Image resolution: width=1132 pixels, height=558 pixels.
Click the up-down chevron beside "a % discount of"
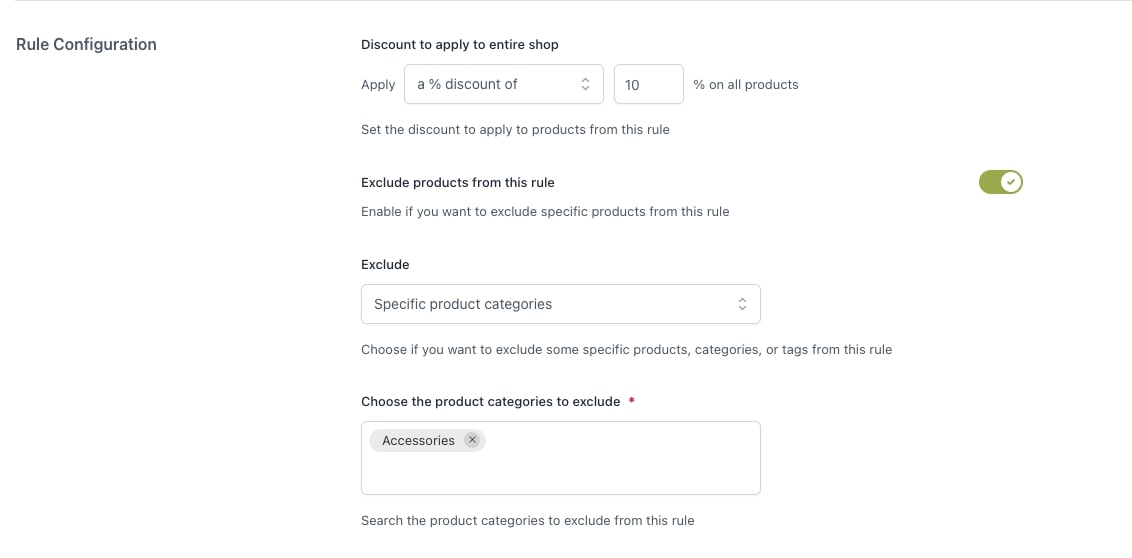pyautogui.click(x=586, y=85)
